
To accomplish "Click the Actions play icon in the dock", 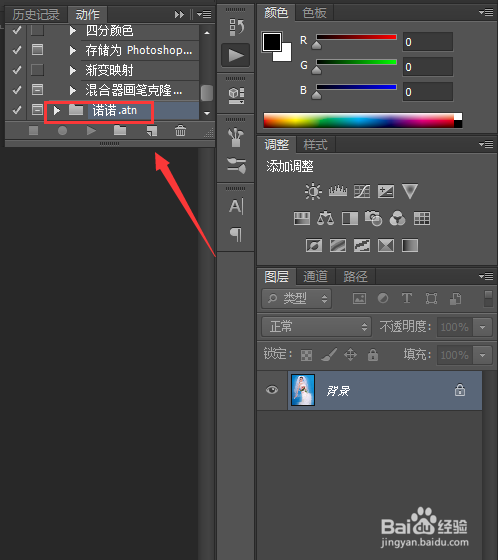I will tap(236, 55).
